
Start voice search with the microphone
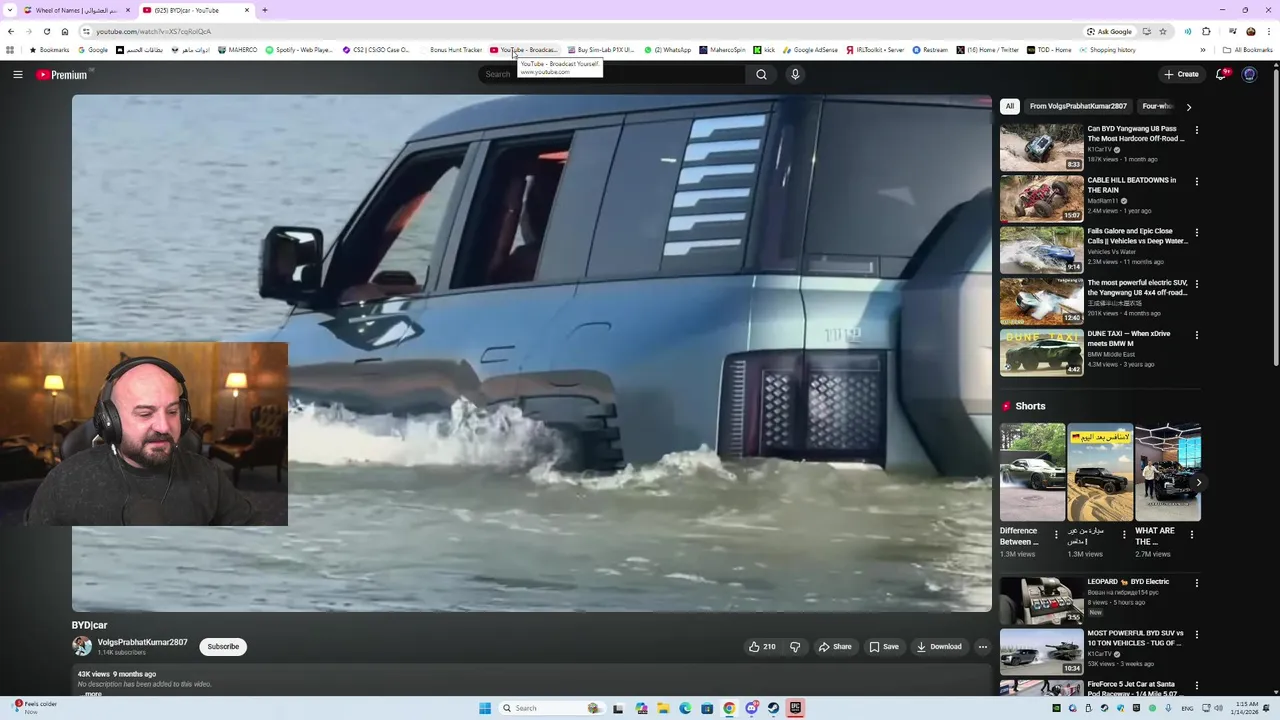click(795, 74)
